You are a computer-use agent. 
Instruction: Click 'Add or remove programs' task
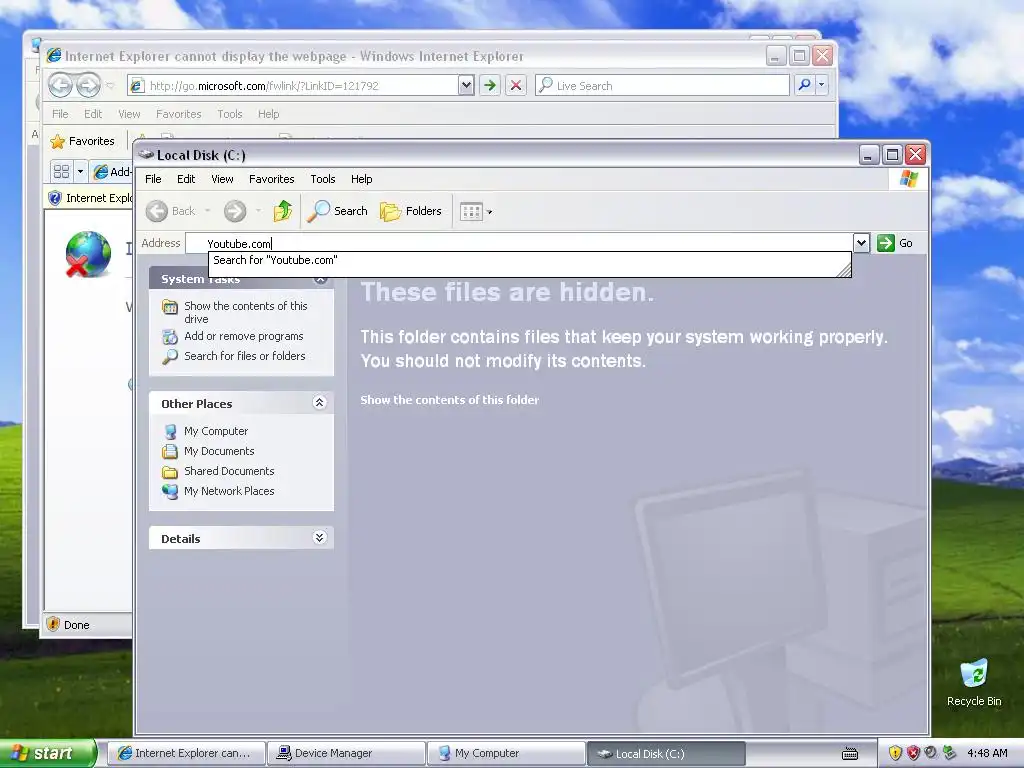click(x=244, y=336)
